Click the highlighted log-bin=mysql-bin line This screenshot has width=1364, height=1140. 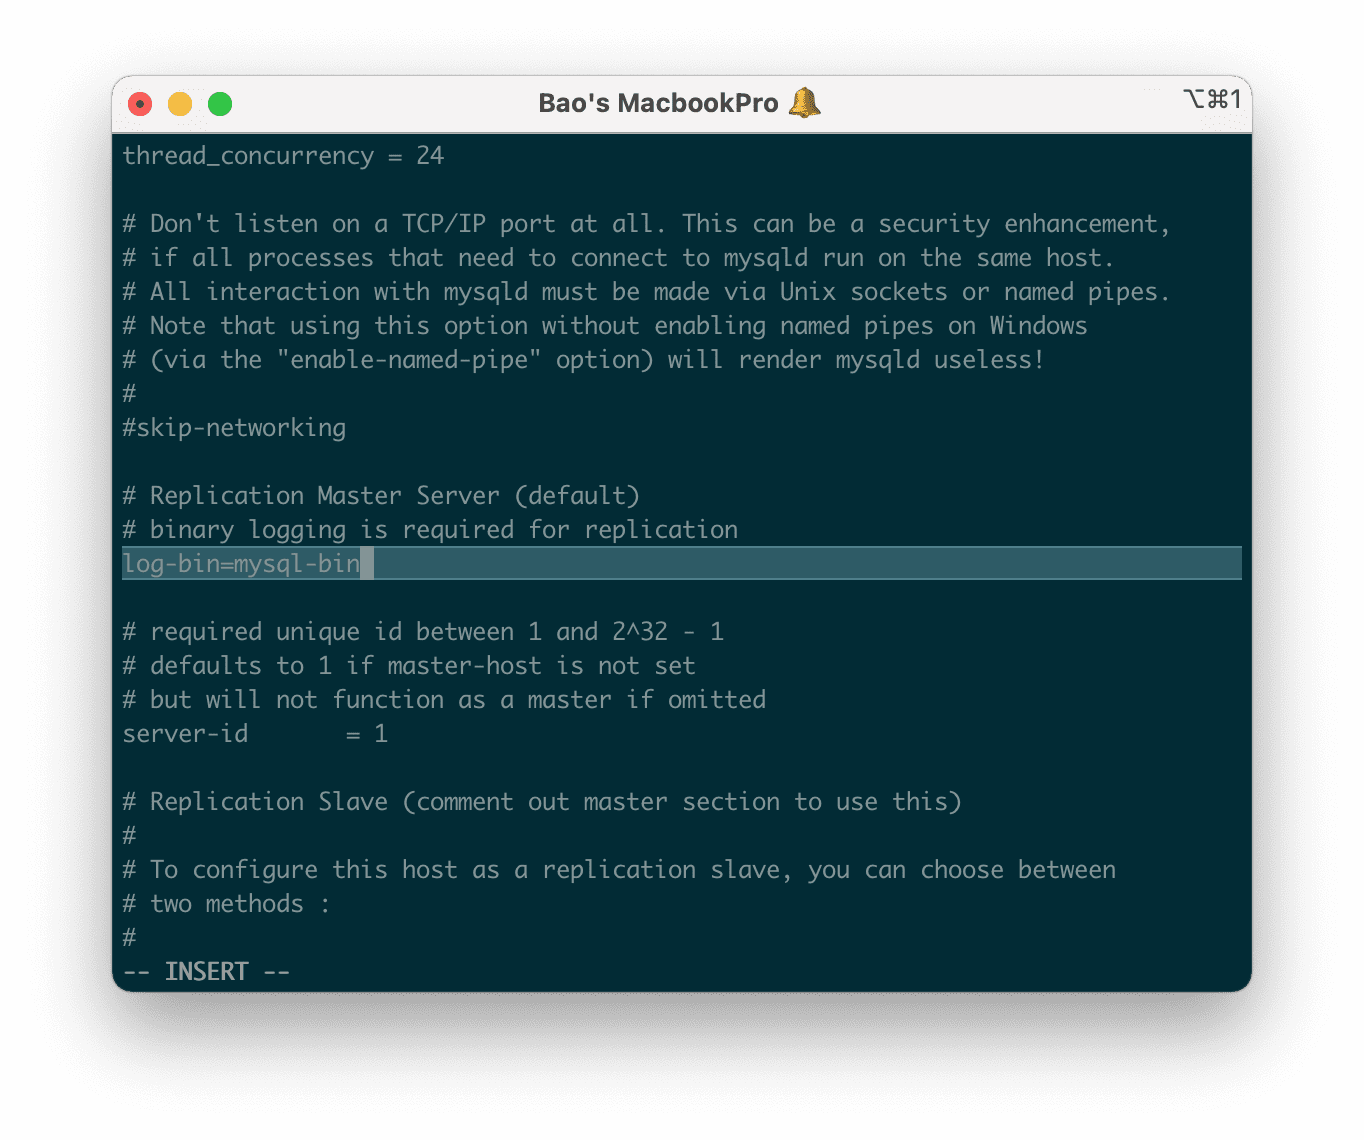click(241, 564)
